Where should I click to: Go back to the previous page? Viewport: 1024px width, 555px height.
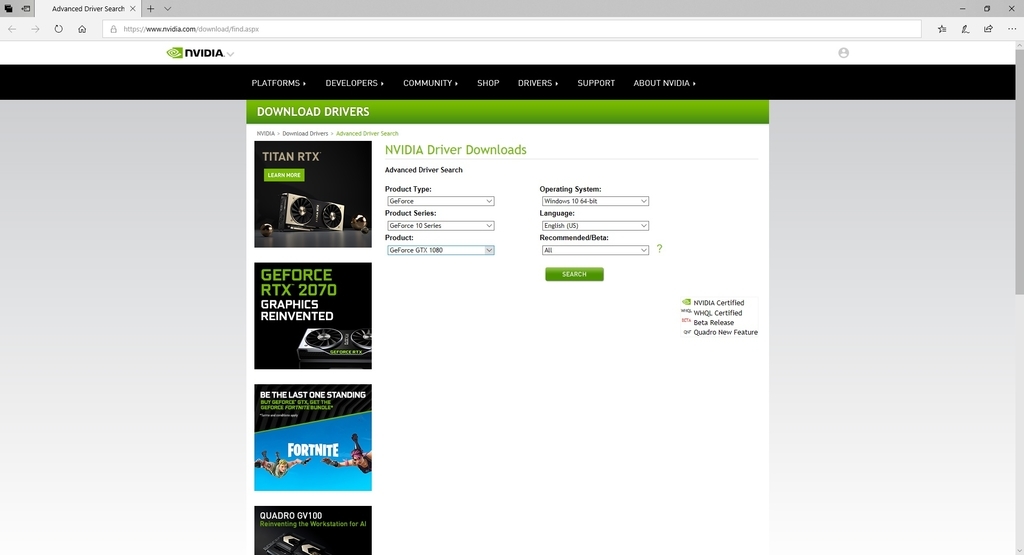pos(12,29)
